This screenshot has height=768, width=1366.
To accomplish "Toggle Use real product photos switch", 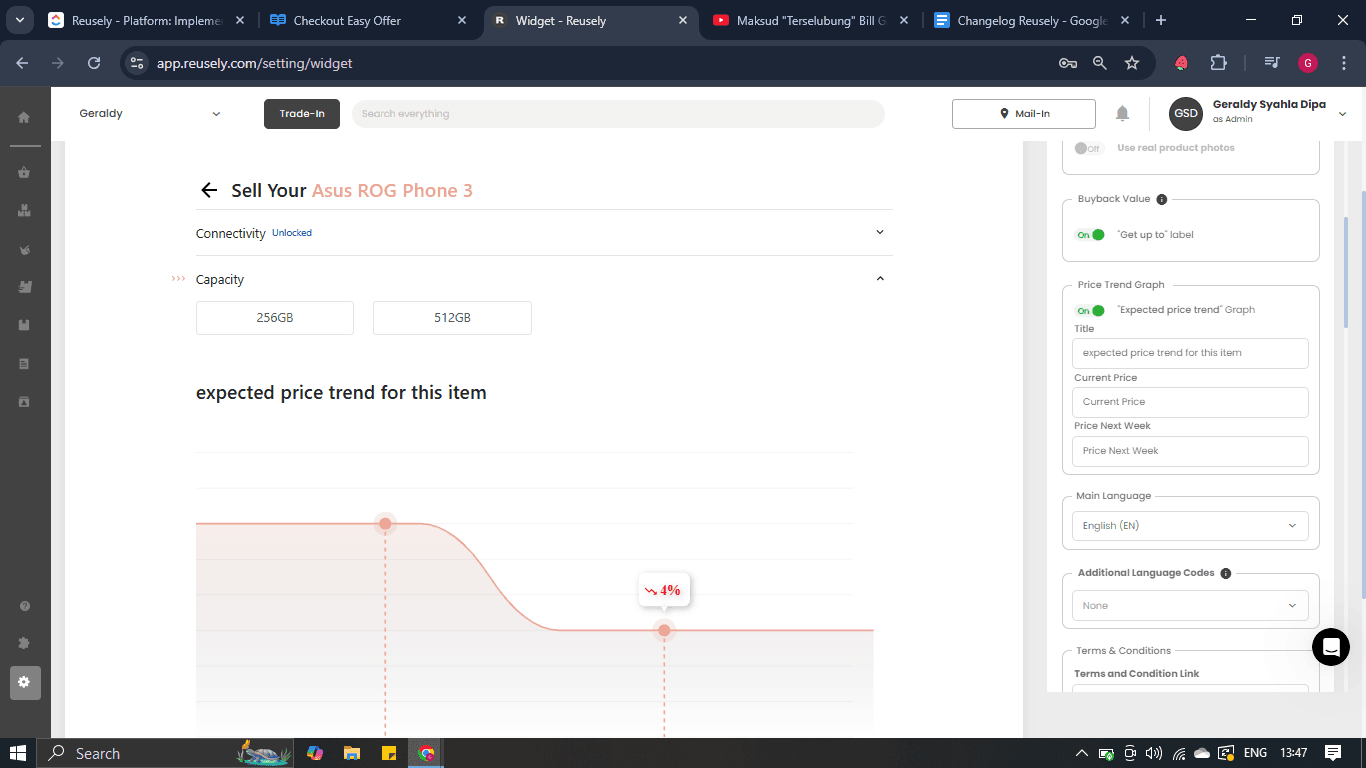I will tap(1087, 148).
